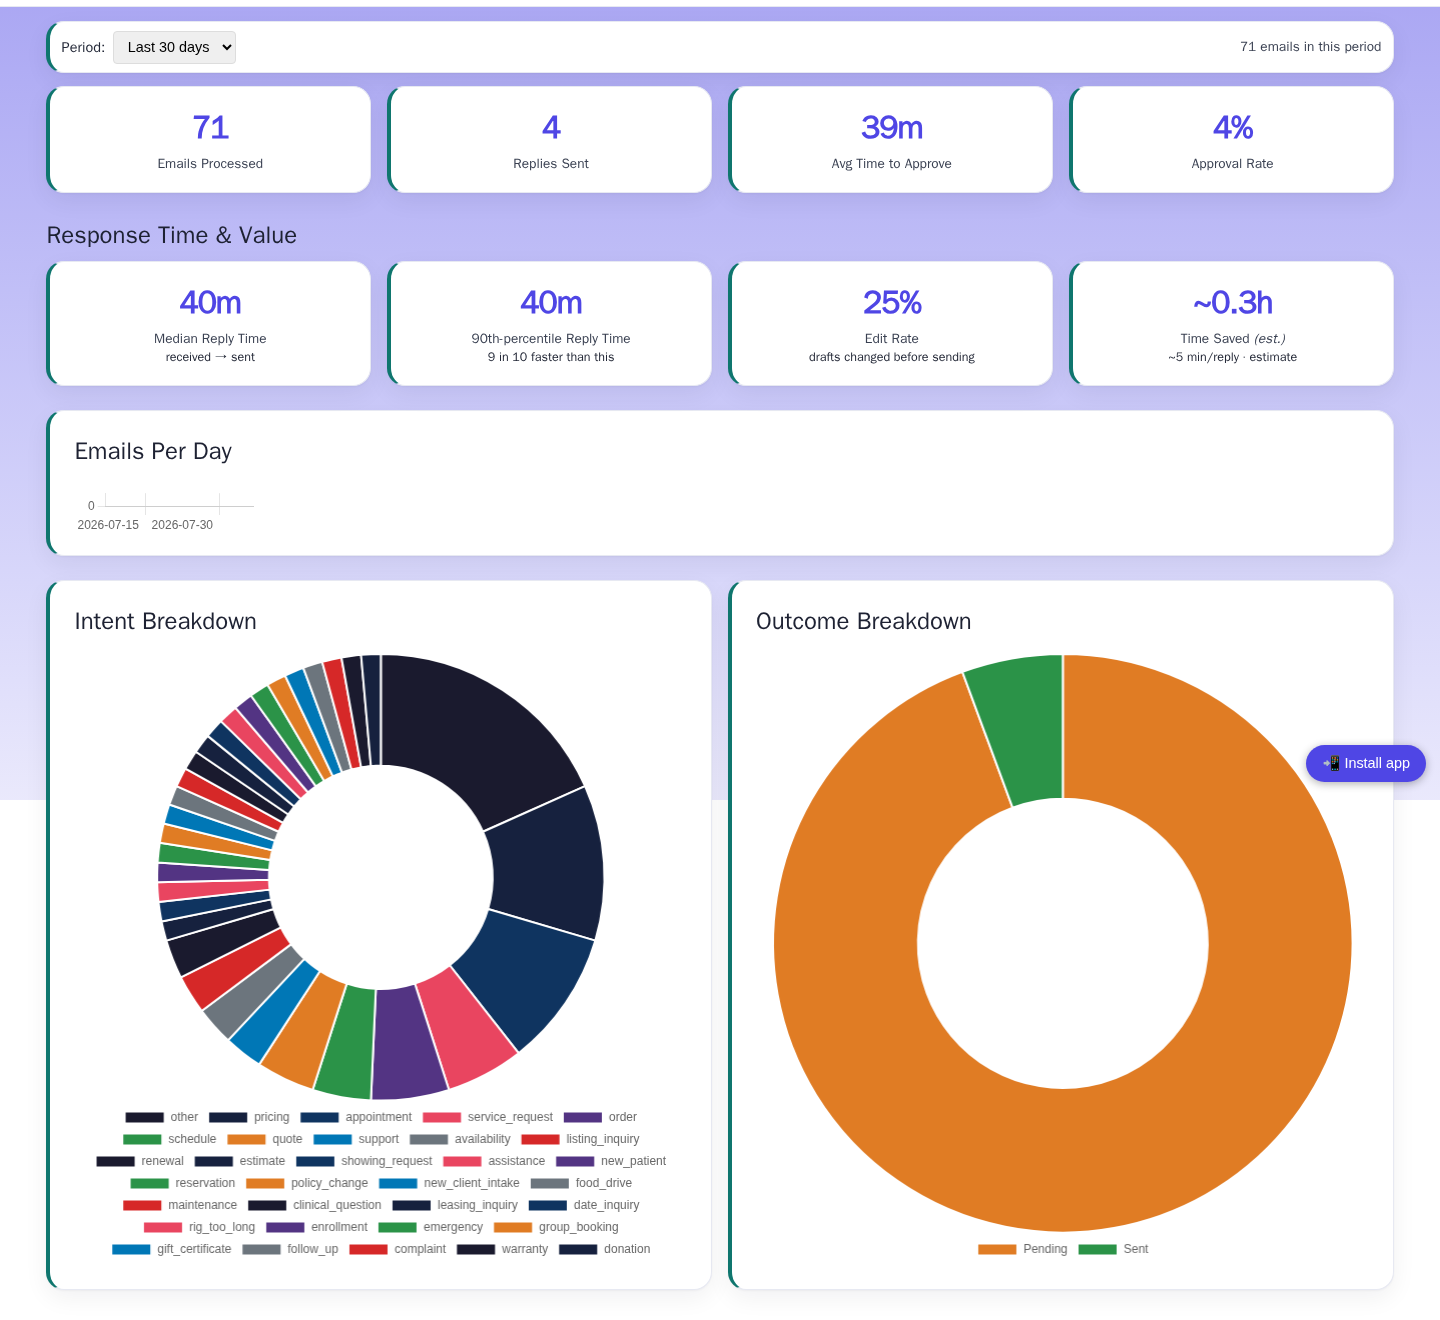
Task: Click the 'complaint' legend item
Action: pos(397,1249)
